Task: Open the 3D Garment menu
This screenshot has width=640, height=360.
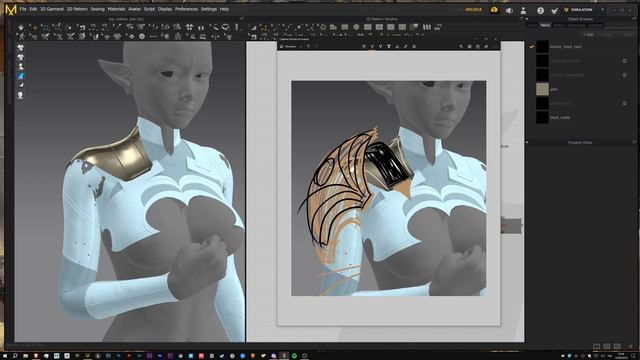Action: pyautogui.click(x=51, y=9)
